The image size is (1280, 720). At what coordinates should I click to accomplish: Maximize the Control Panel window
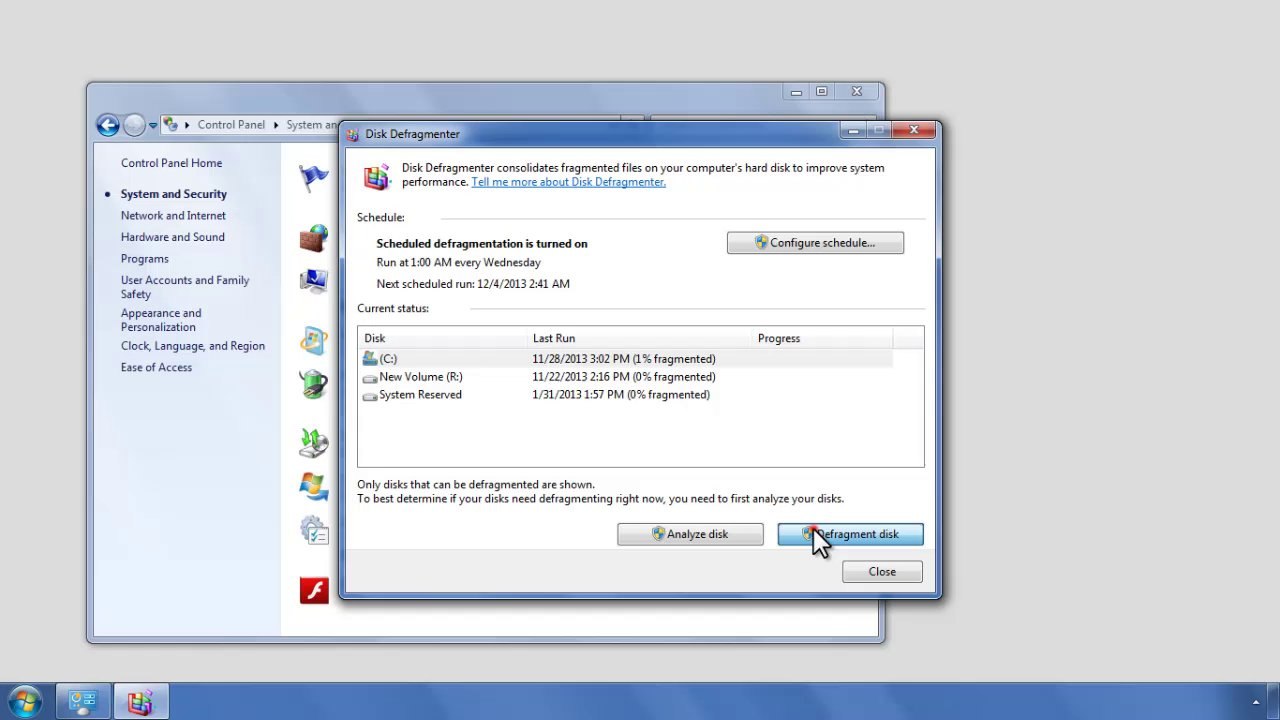[x=822, y=92]
